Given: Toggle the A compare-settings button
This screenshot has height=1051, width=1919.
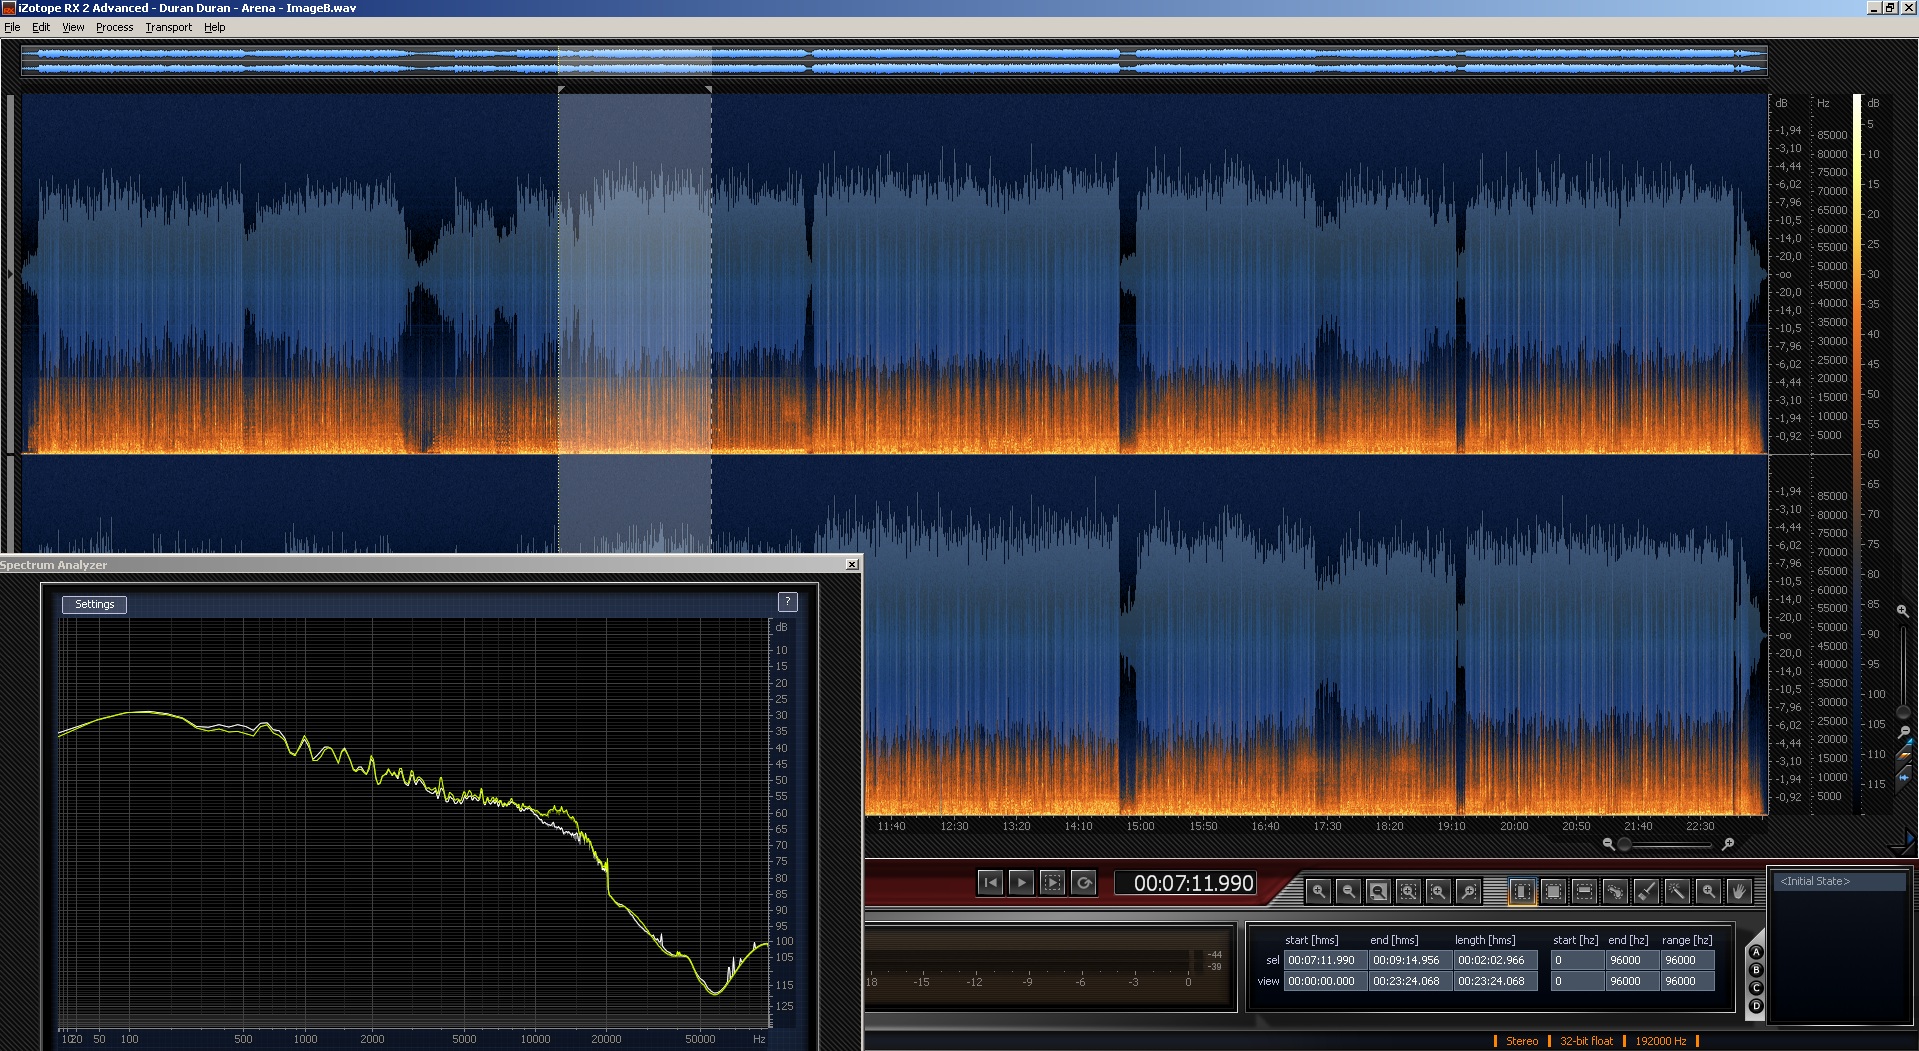Looking at the screenshot, I should (x=1756, y=953).
